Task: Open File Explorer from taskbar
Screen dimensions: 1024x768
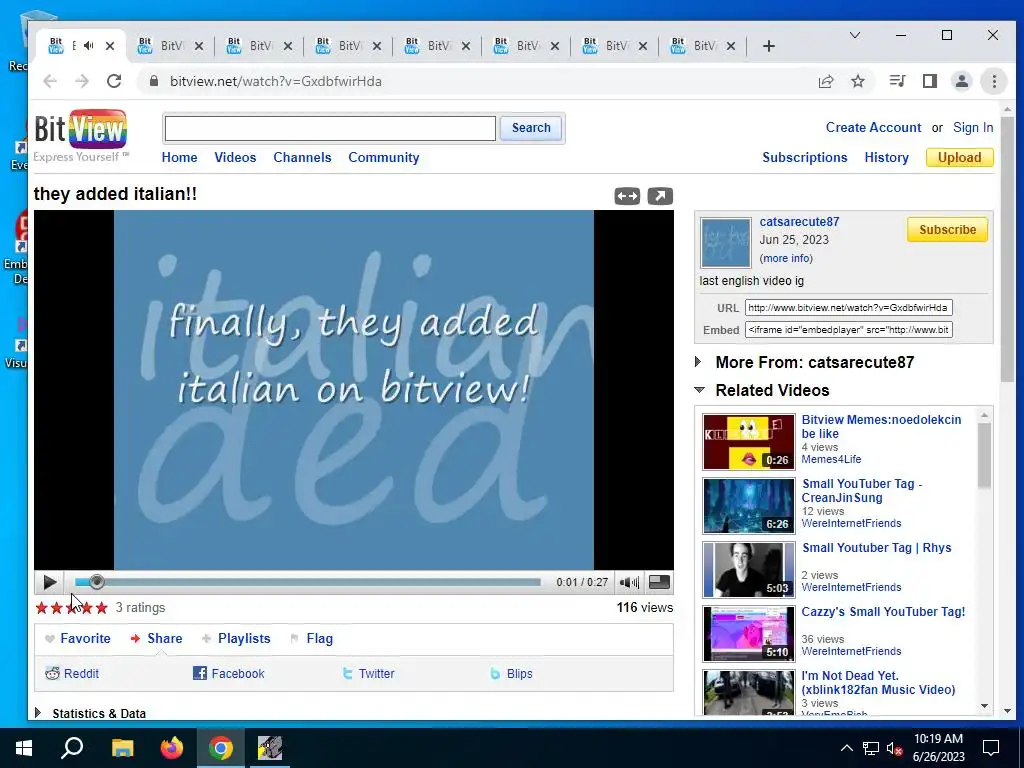Action: click(122, 748)
